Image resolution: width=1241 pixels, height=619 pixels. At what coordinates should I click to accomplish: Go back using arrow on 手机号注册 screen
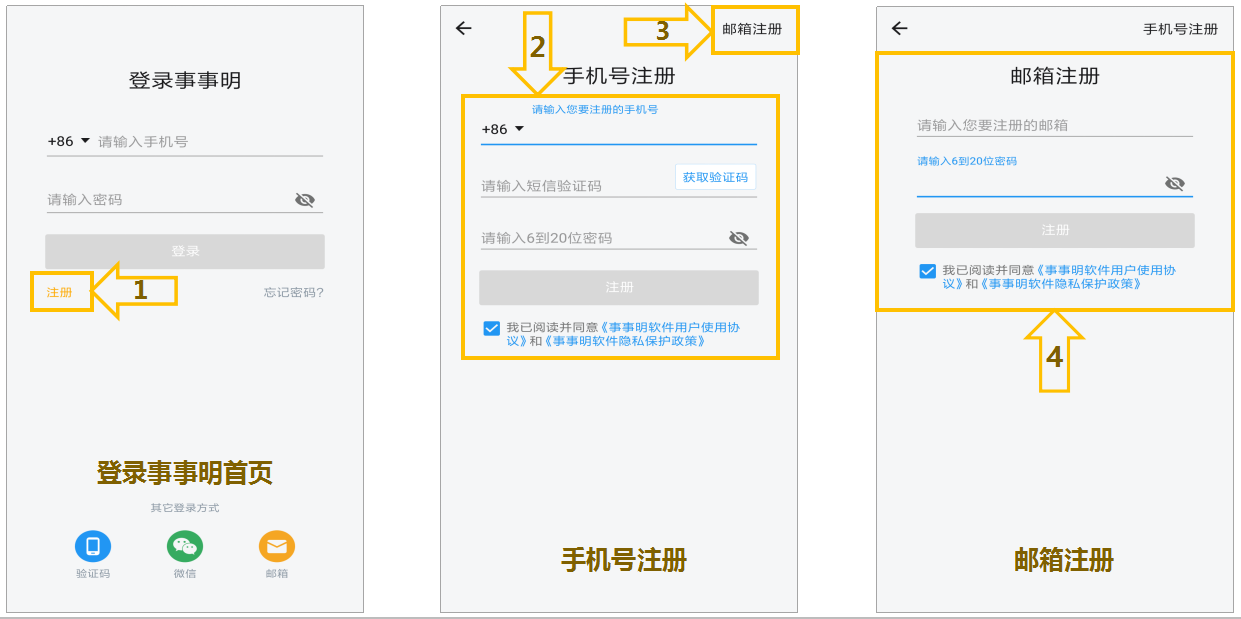[x=463, y=28]
